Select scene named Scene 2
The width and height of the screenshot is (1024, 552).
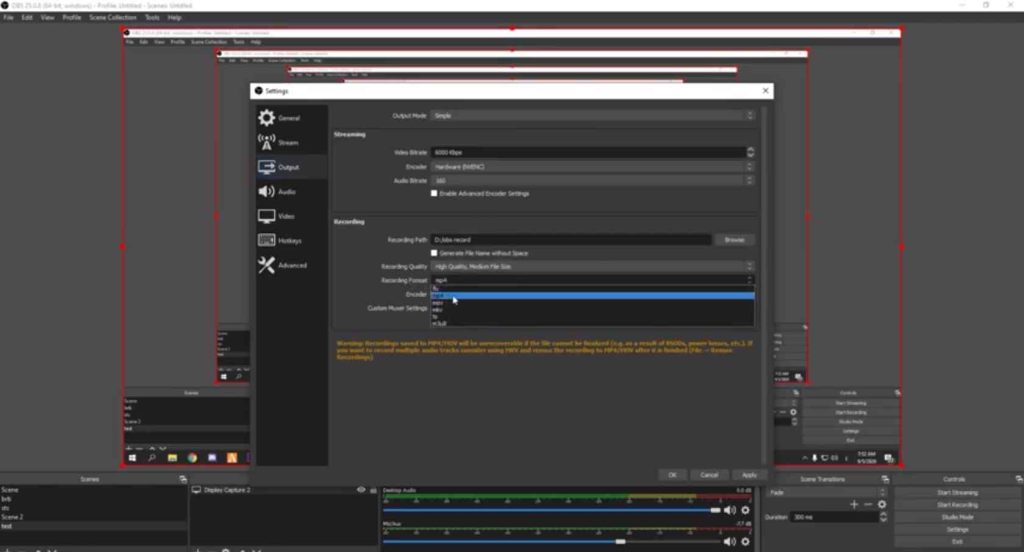point(93,517)
